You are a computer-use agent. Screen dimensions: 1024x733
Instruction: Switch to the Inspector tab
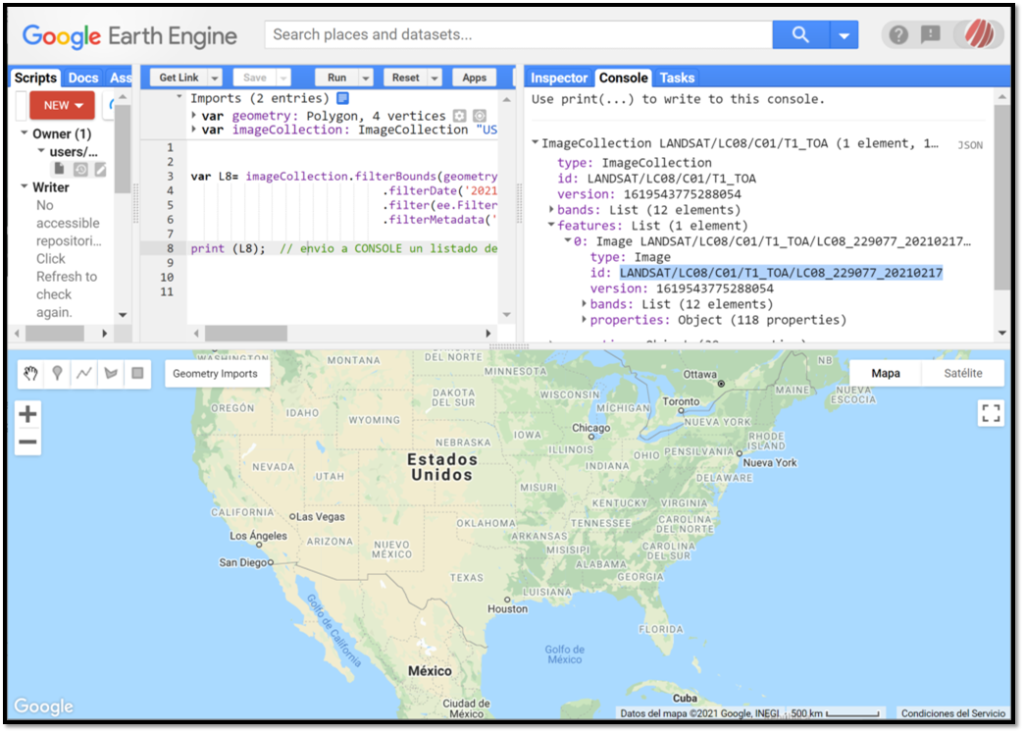pyautogui.click(x=559, y=78)
